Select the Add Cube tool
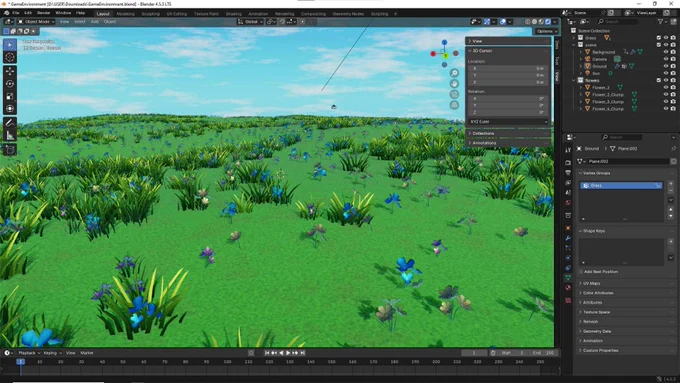Image resolution: width=680 pixels, height=383 pixels. (10, 150)
